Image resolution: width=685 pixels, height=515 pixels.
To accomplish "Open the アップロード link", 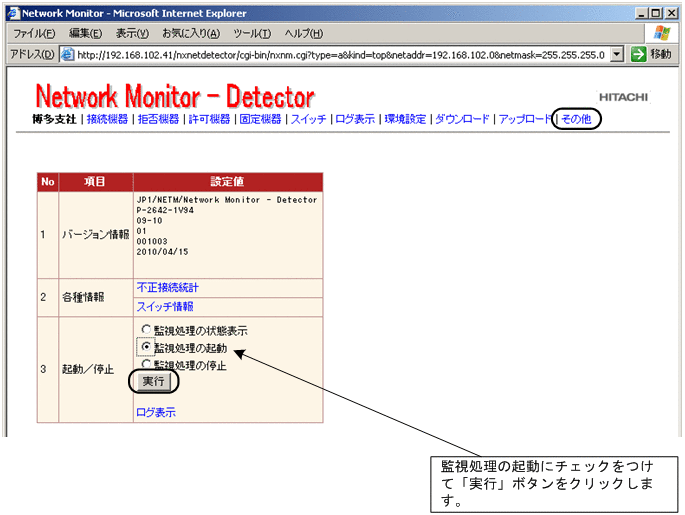I will [x=525, y=119].
